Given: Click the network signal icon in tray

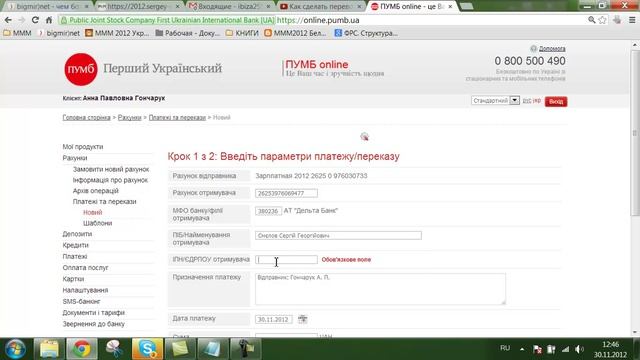Looking at the screenshot, I should [565, 349].
